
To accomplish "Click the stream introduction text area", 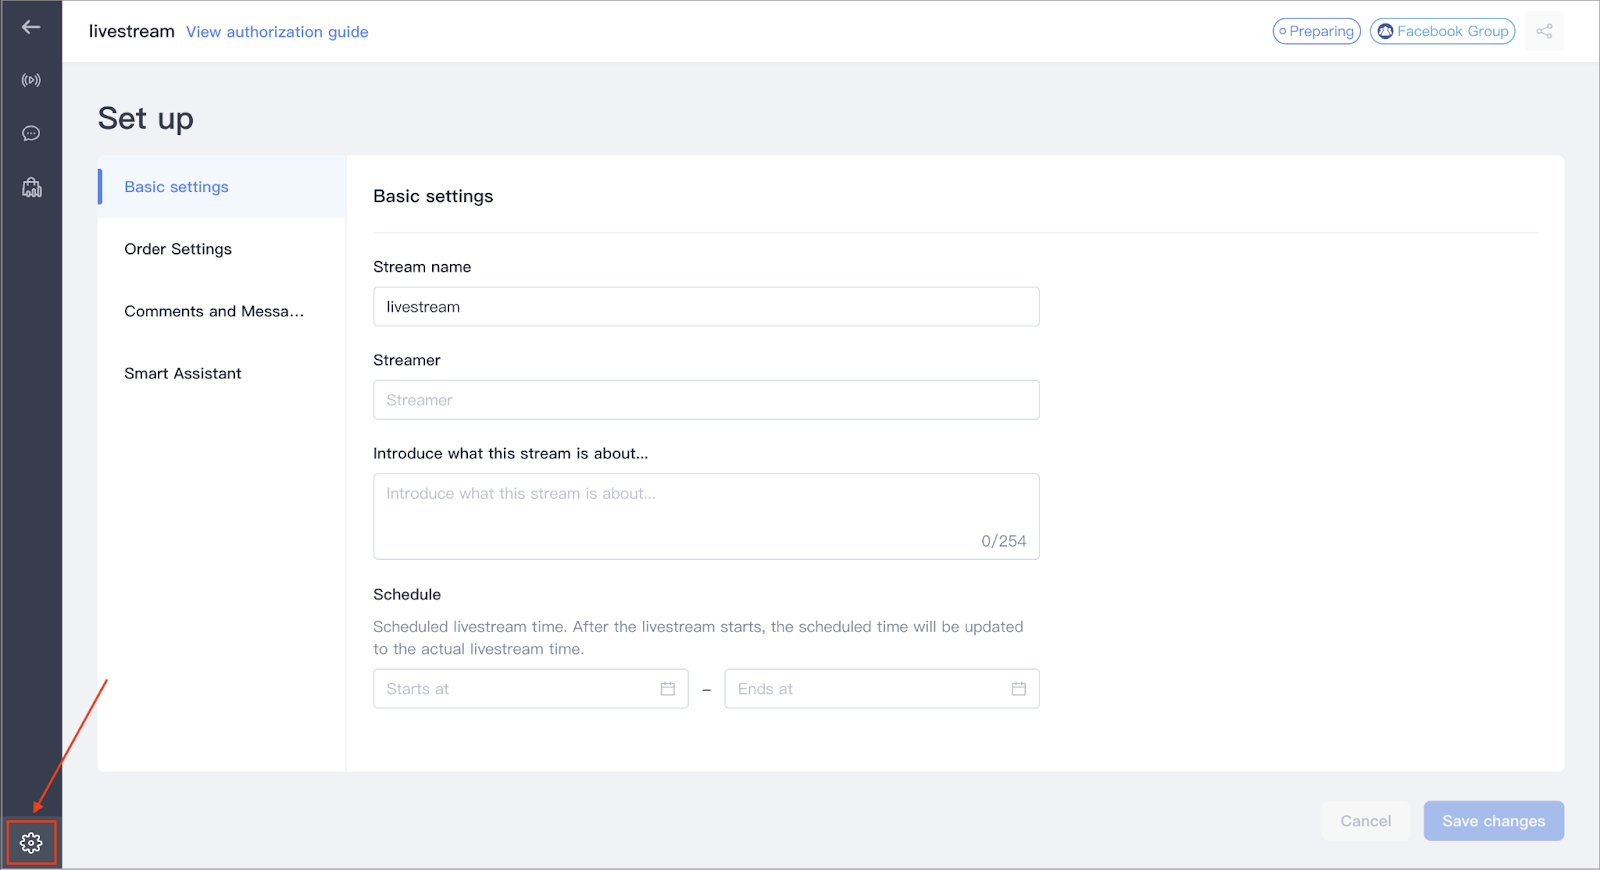I will [706, 516].
